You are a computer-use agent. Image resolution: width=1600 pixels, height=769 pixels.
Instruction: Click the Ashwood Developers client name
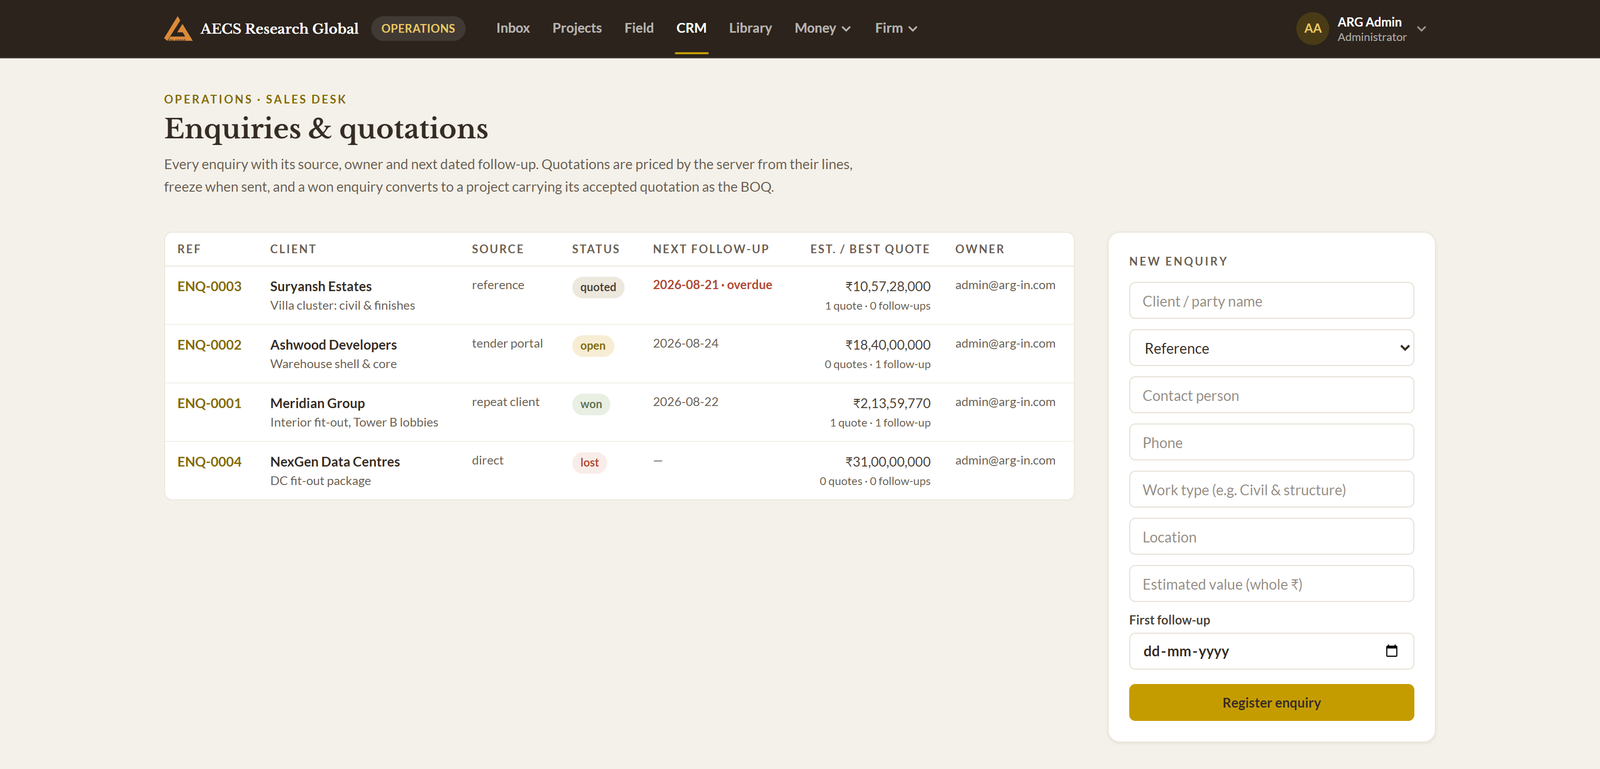click(333, 345)
